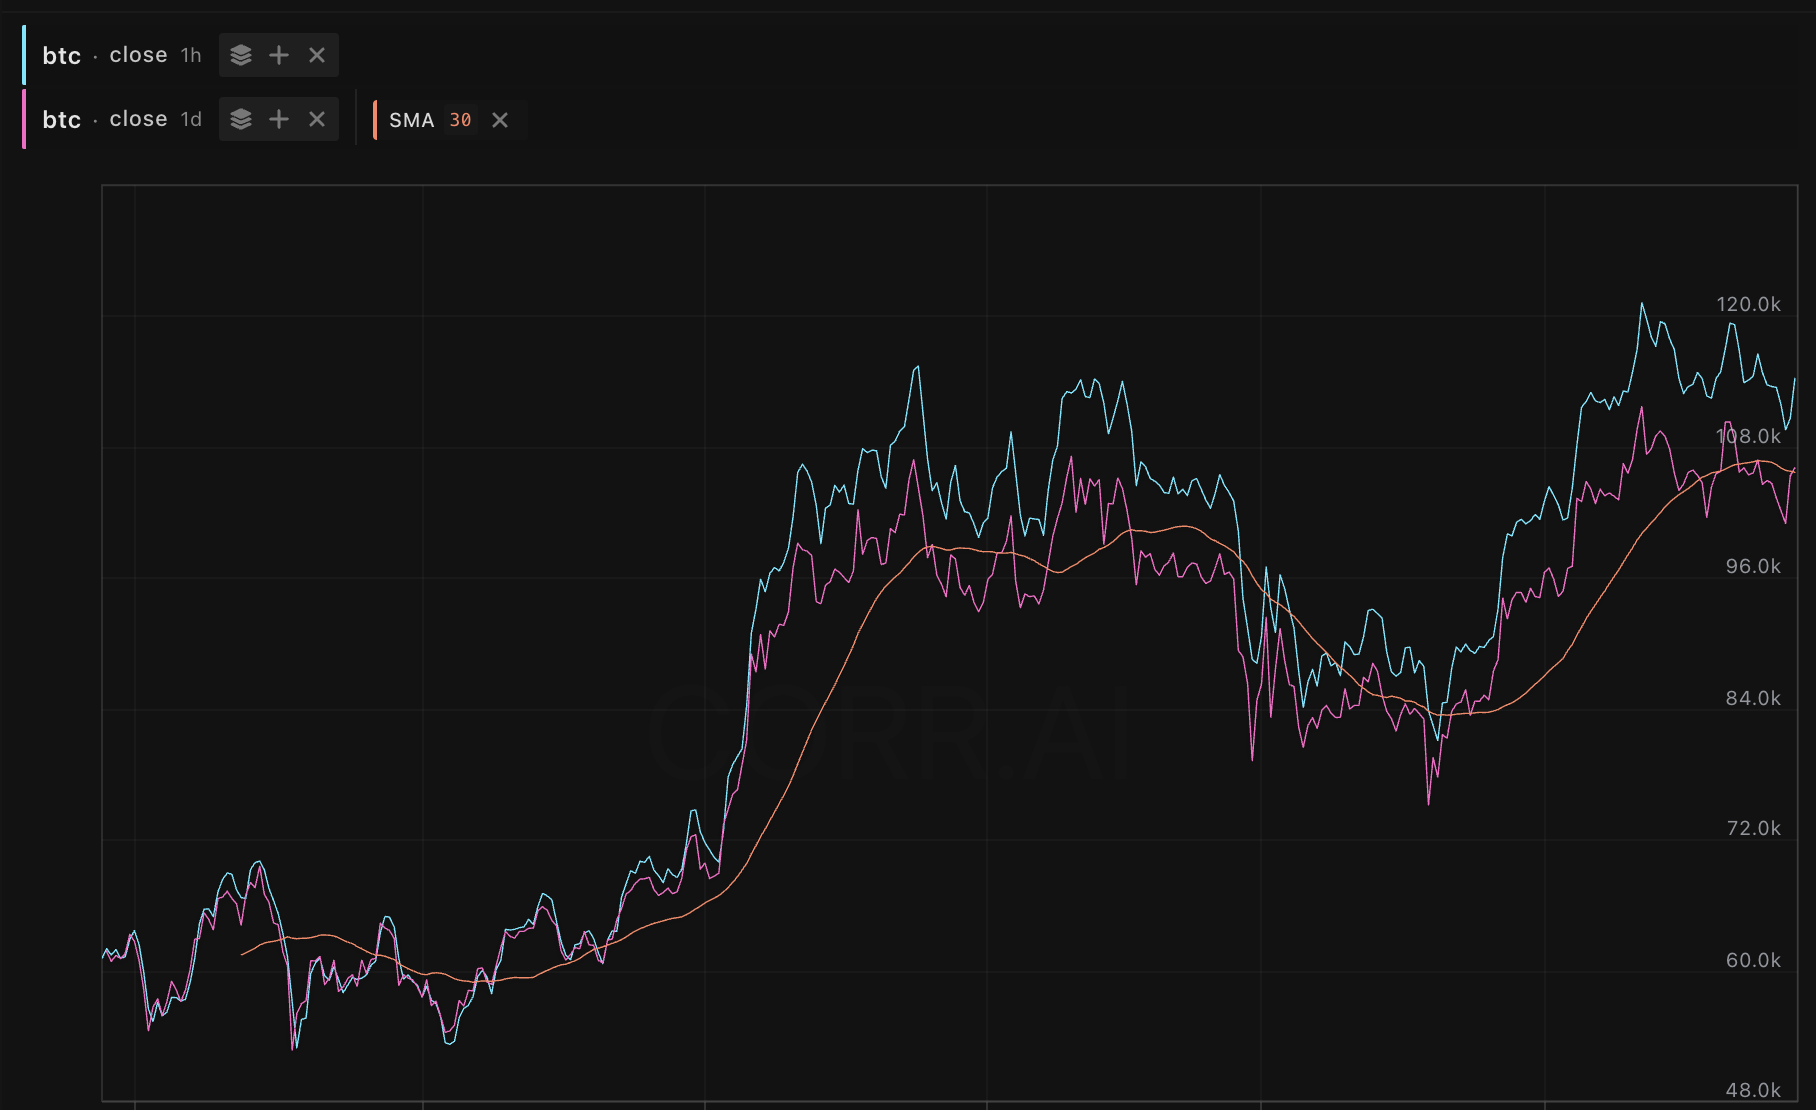Remove the SMA 30 indicator
The width and height of the screenshot is (1816, 1110).
point(500,120)
